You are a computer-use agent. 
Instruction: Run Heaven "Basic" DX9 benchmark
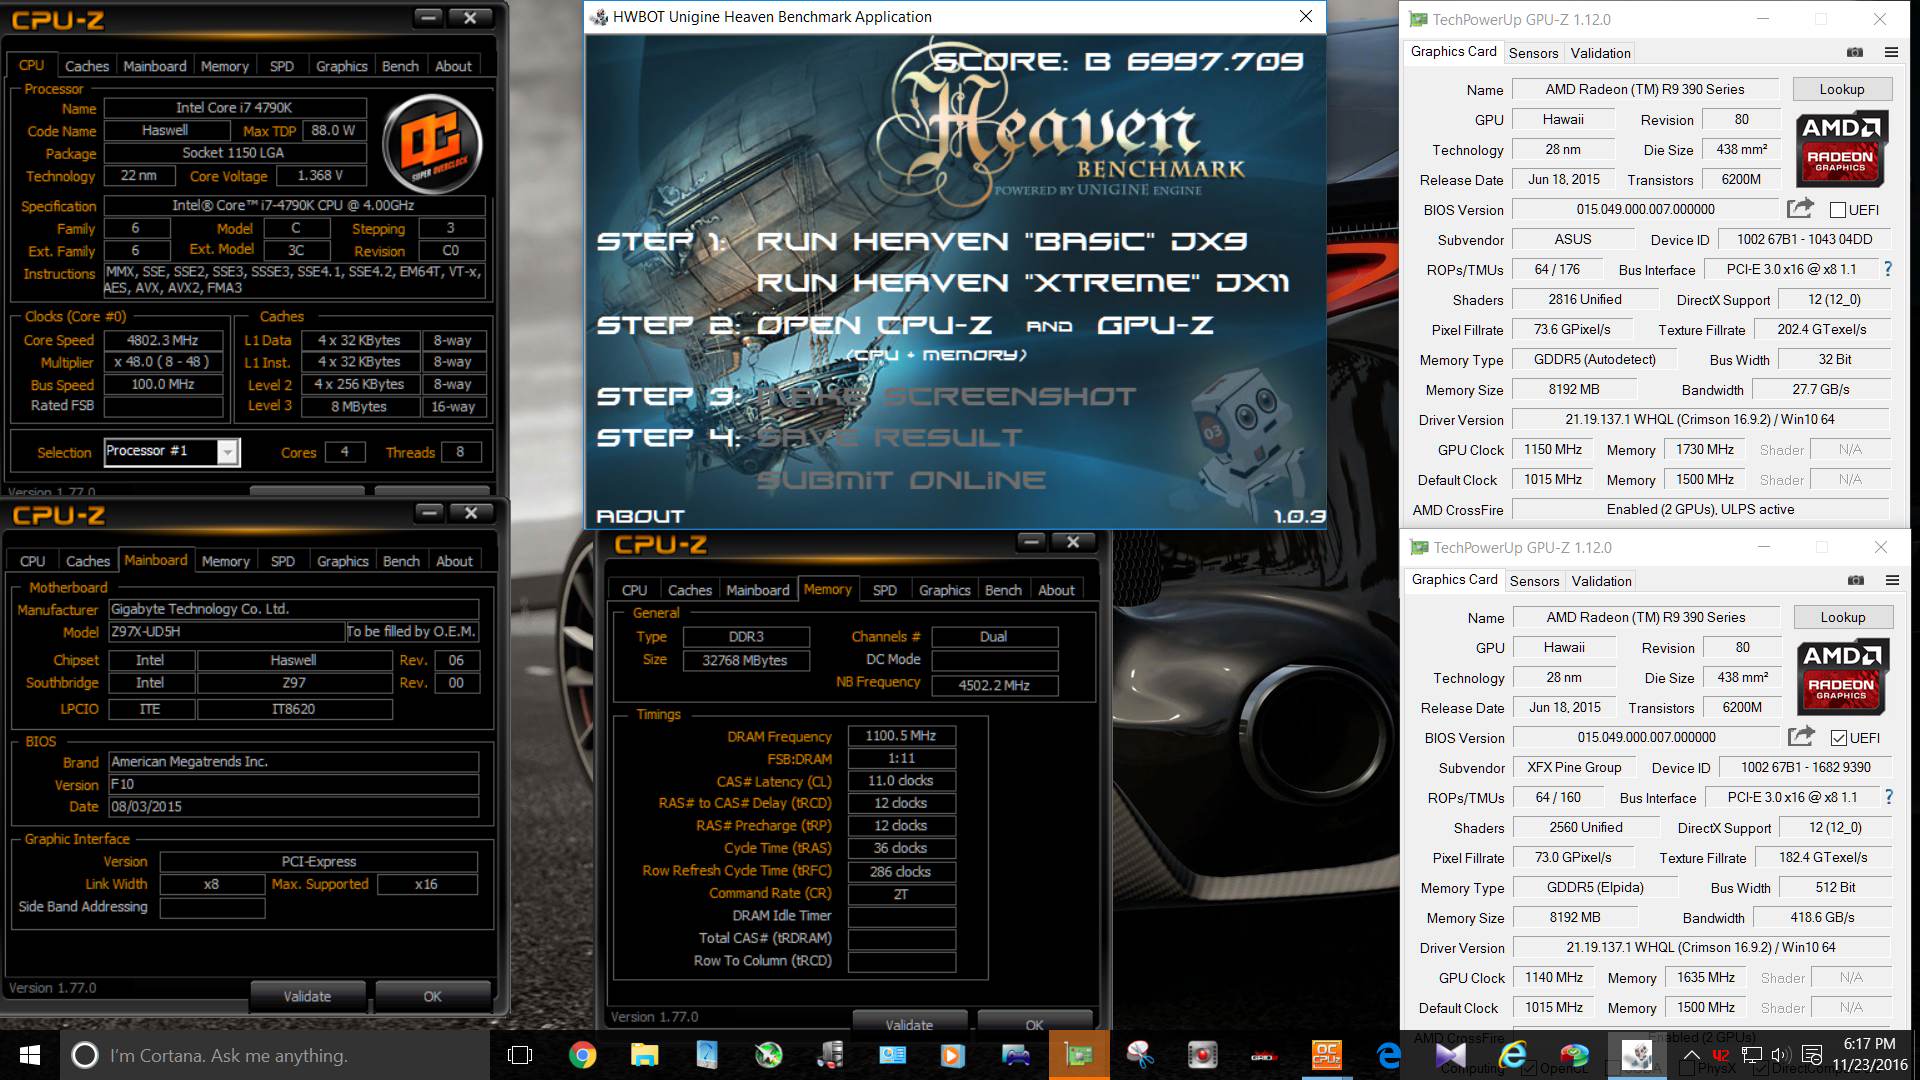[1002, 241]
